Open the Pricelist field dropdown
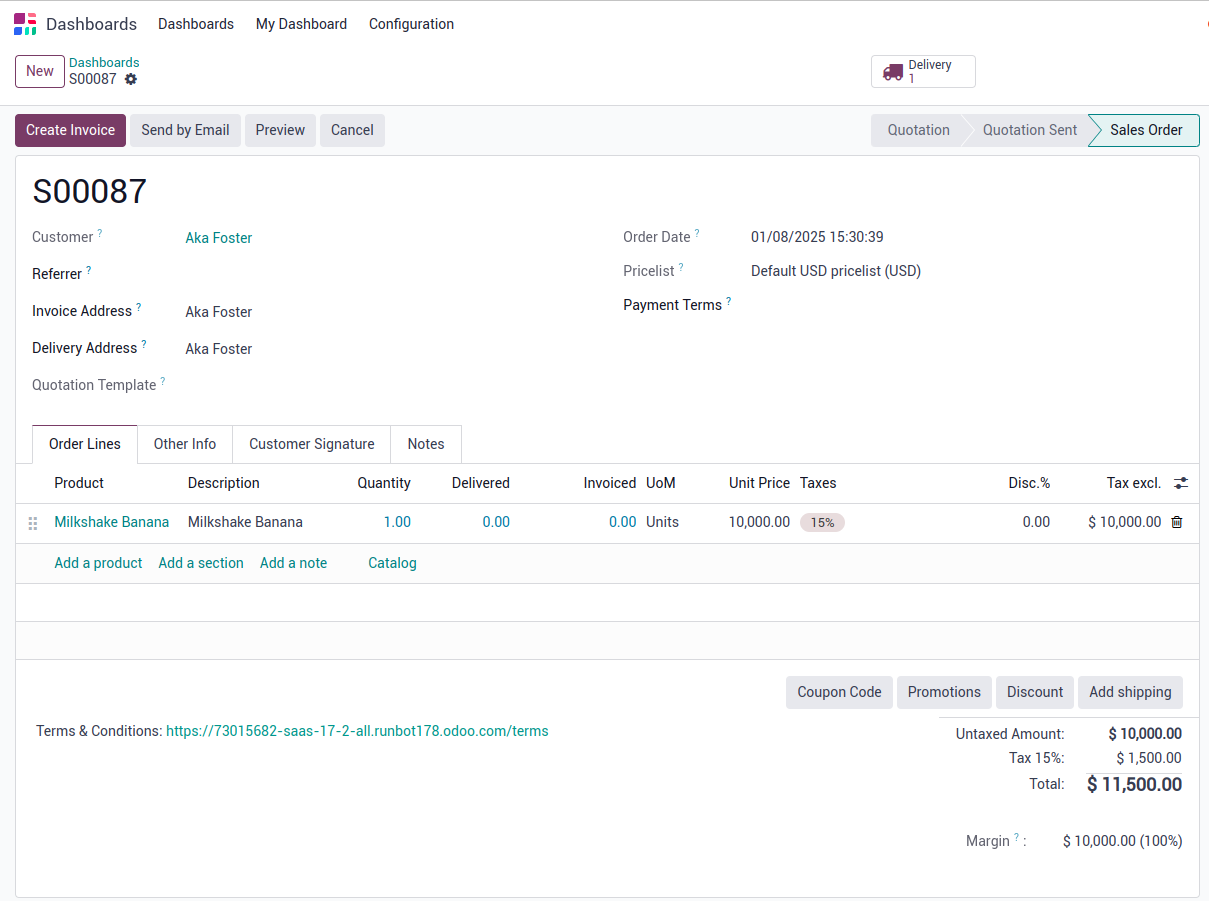 click(950, 271)
